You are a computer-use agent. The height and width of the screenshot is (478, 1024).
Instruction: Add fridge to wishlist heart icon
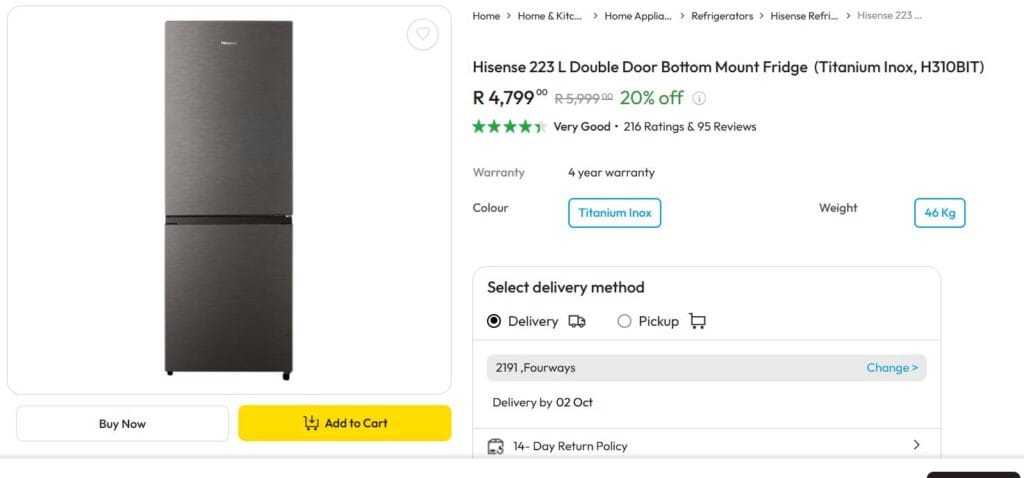tap(423, 34)
